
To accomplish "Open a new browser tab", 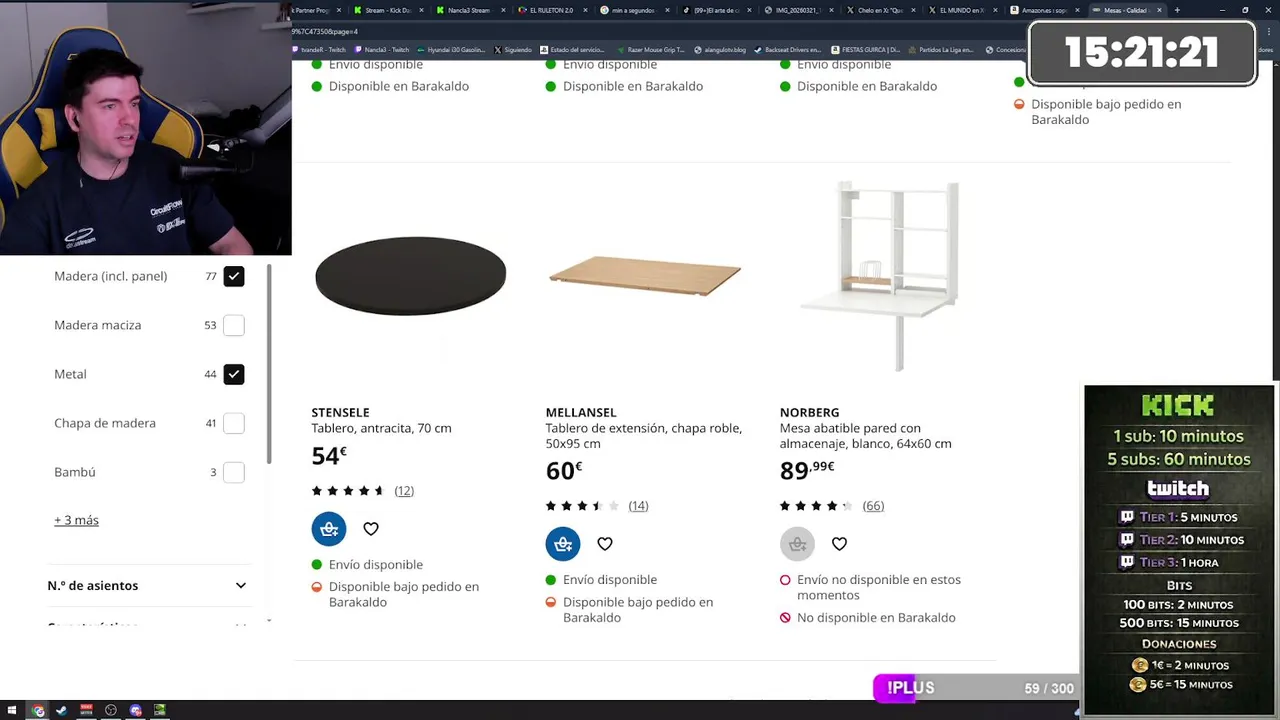I will (x=1177, y=10).
